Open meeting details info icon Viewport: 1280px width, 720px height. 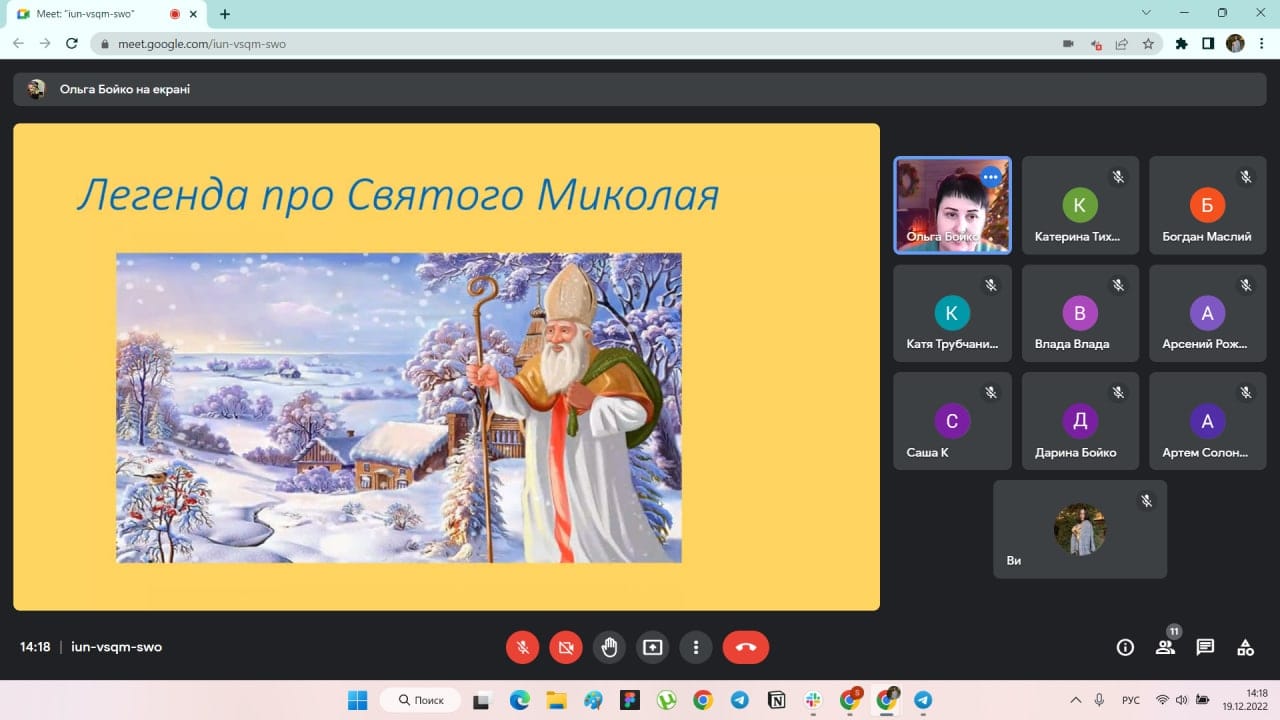1125,647
